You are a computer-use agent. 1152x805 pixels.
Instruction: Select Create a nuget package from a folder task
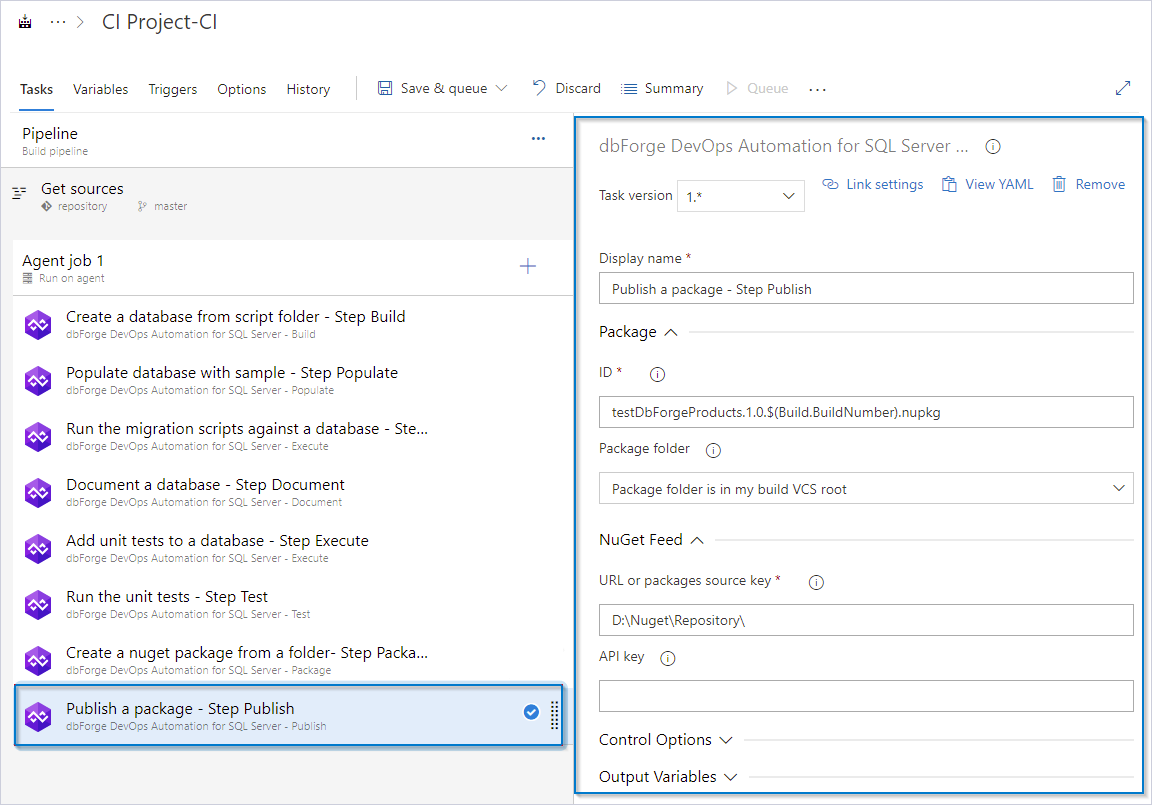pos(293,660)
